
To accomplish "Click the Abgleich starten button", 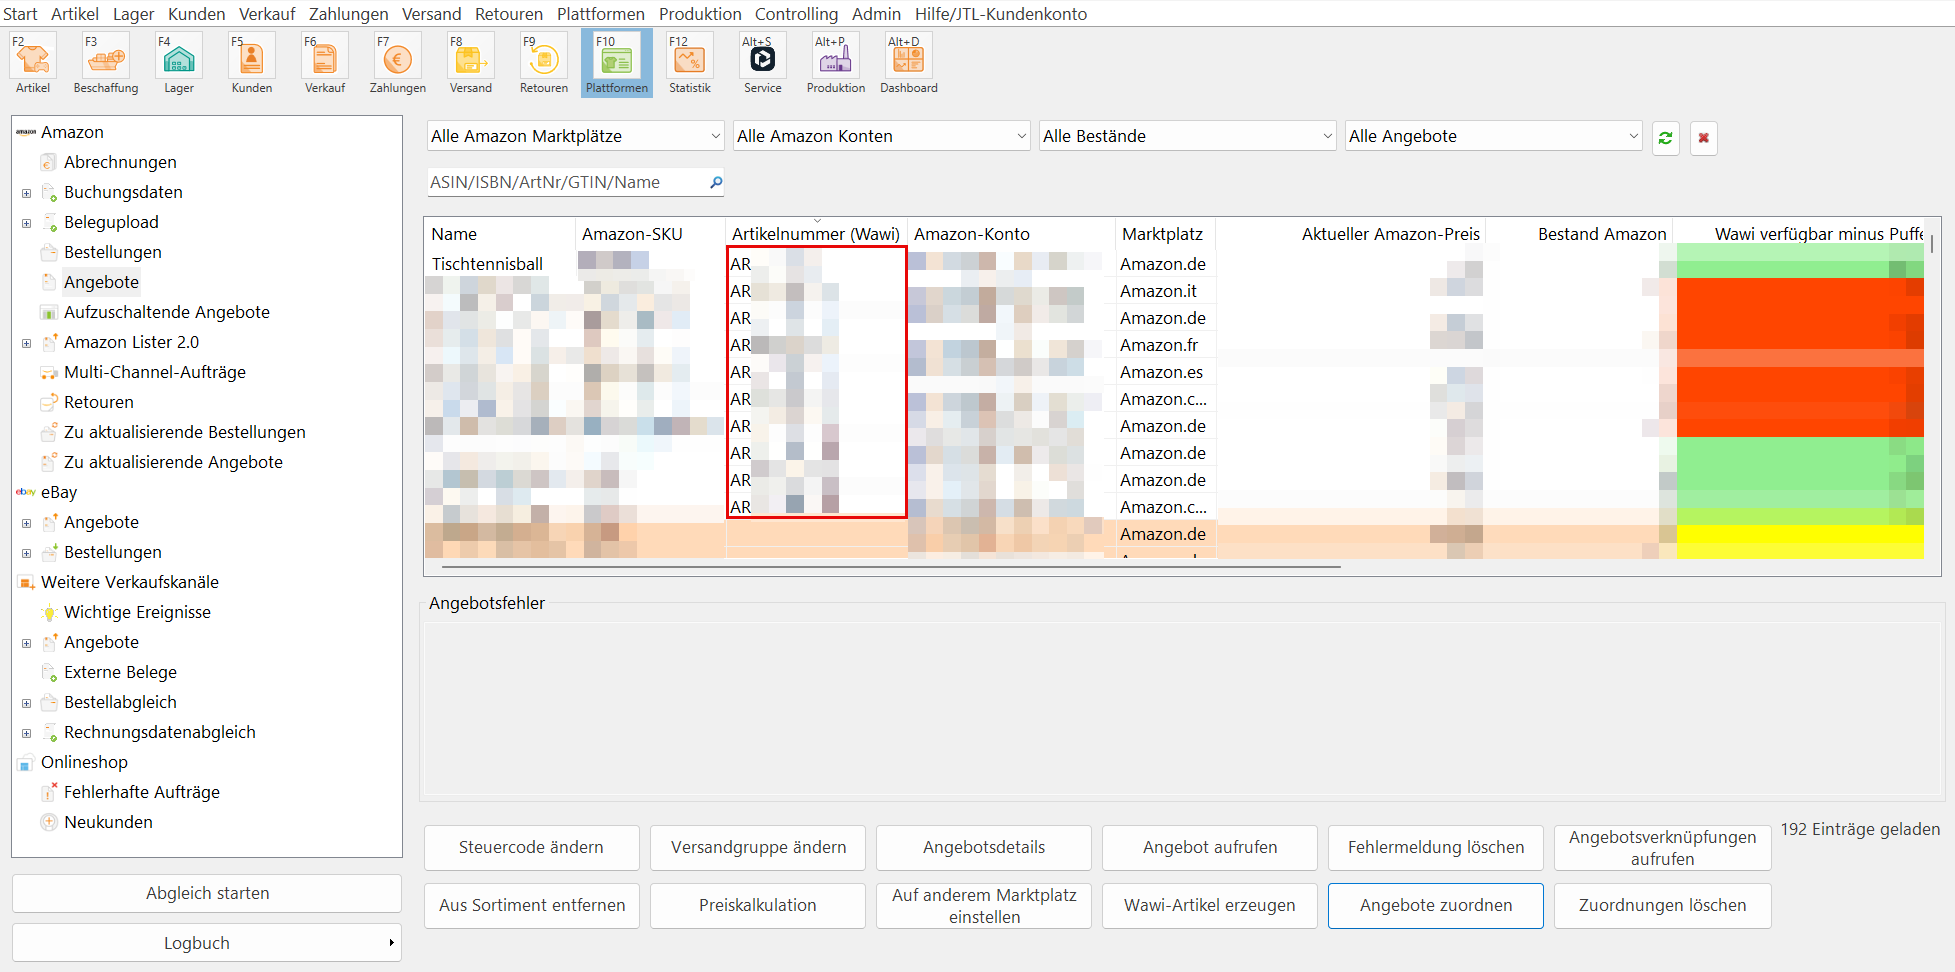I will [x=207, y=893].
